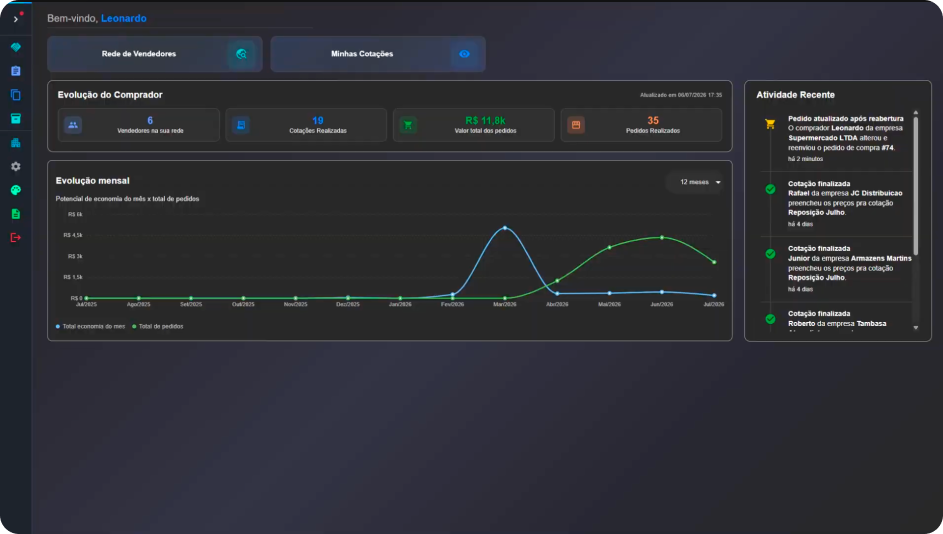Image resolution: width=943 pixels, height=534 pixels.
Task: Open the 12 meses period dropdown
Action: [x=700, y=182]
